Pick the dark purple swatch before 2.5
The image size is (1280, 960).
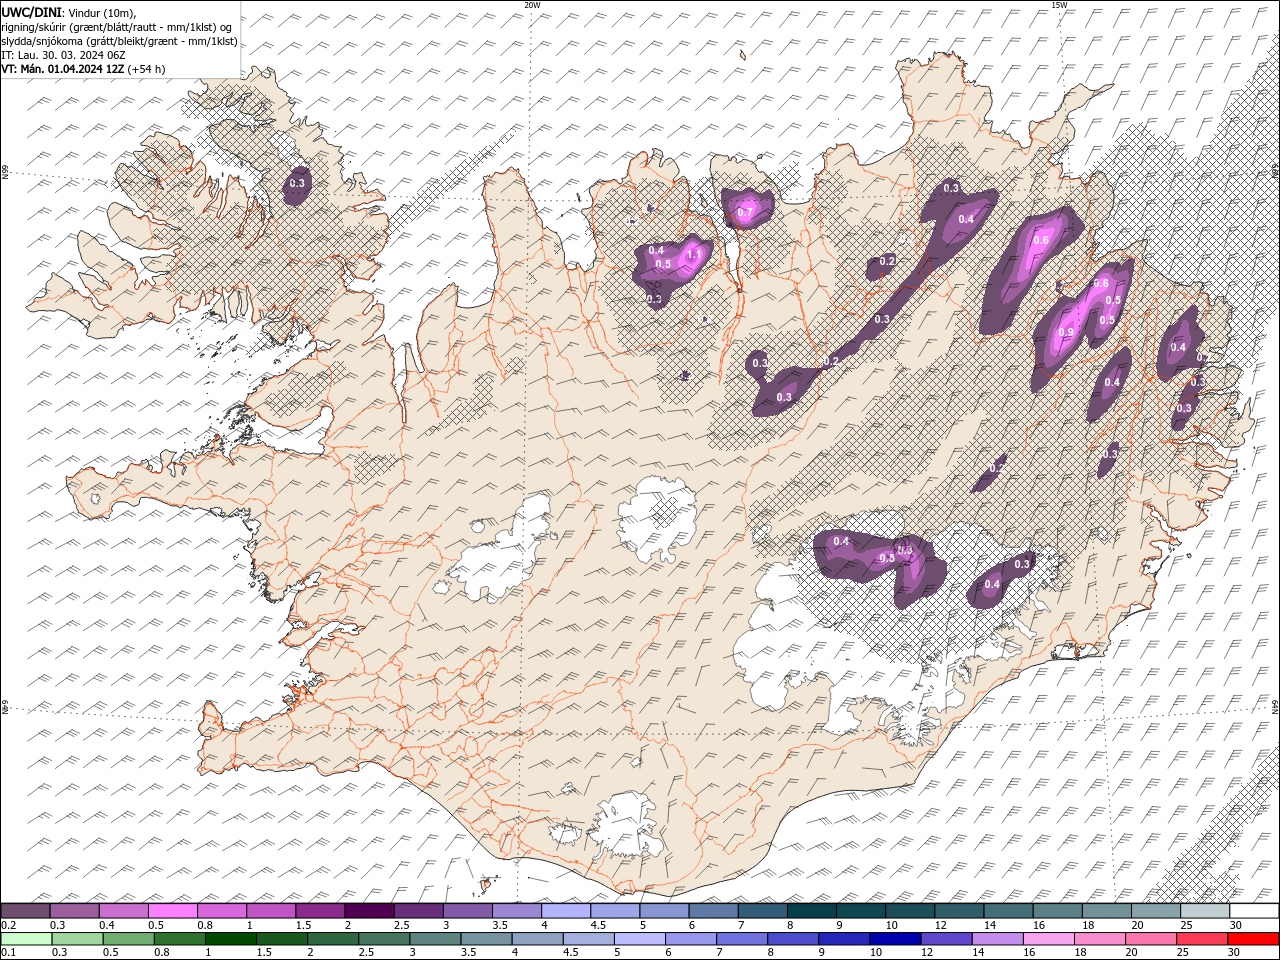pos(370,911)
